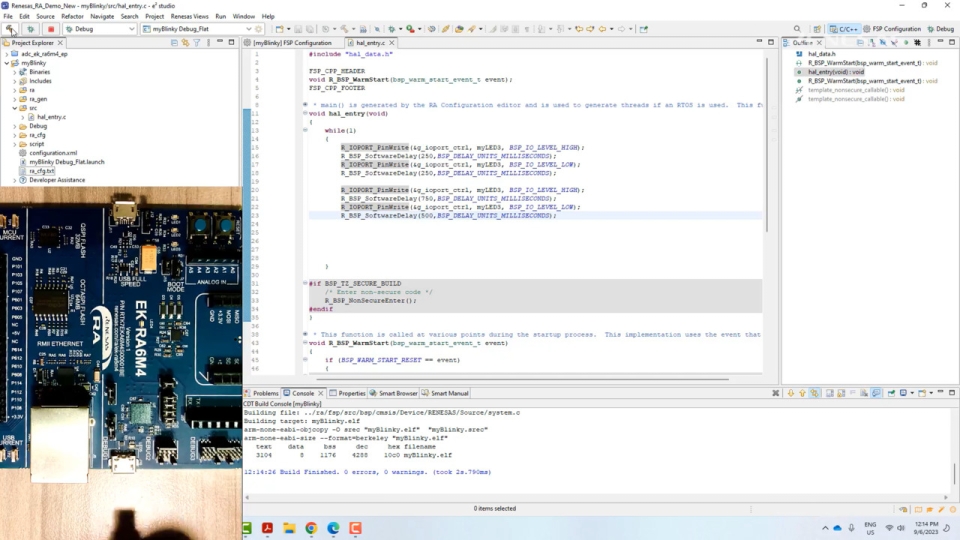Open the Refactor menu

tap(72, 17)
